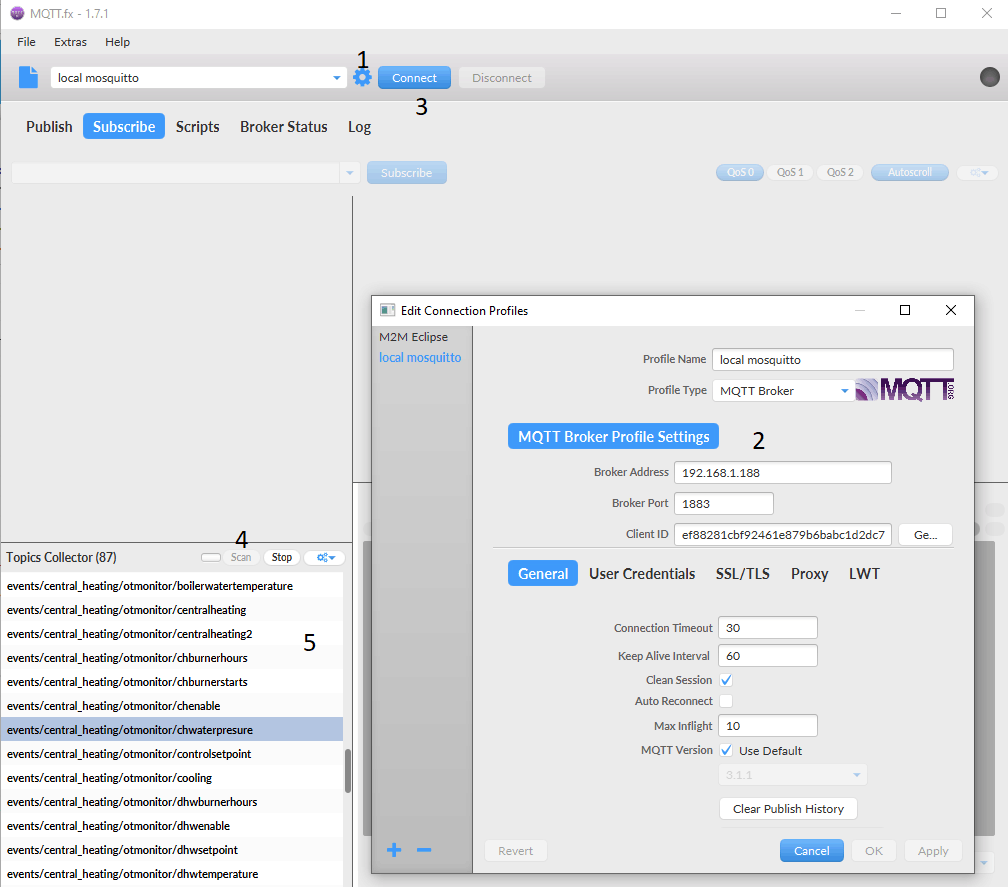This screenshot has width=1008, height=887.
Task: Select QoS 0 toggle
Action: [740, 172]
